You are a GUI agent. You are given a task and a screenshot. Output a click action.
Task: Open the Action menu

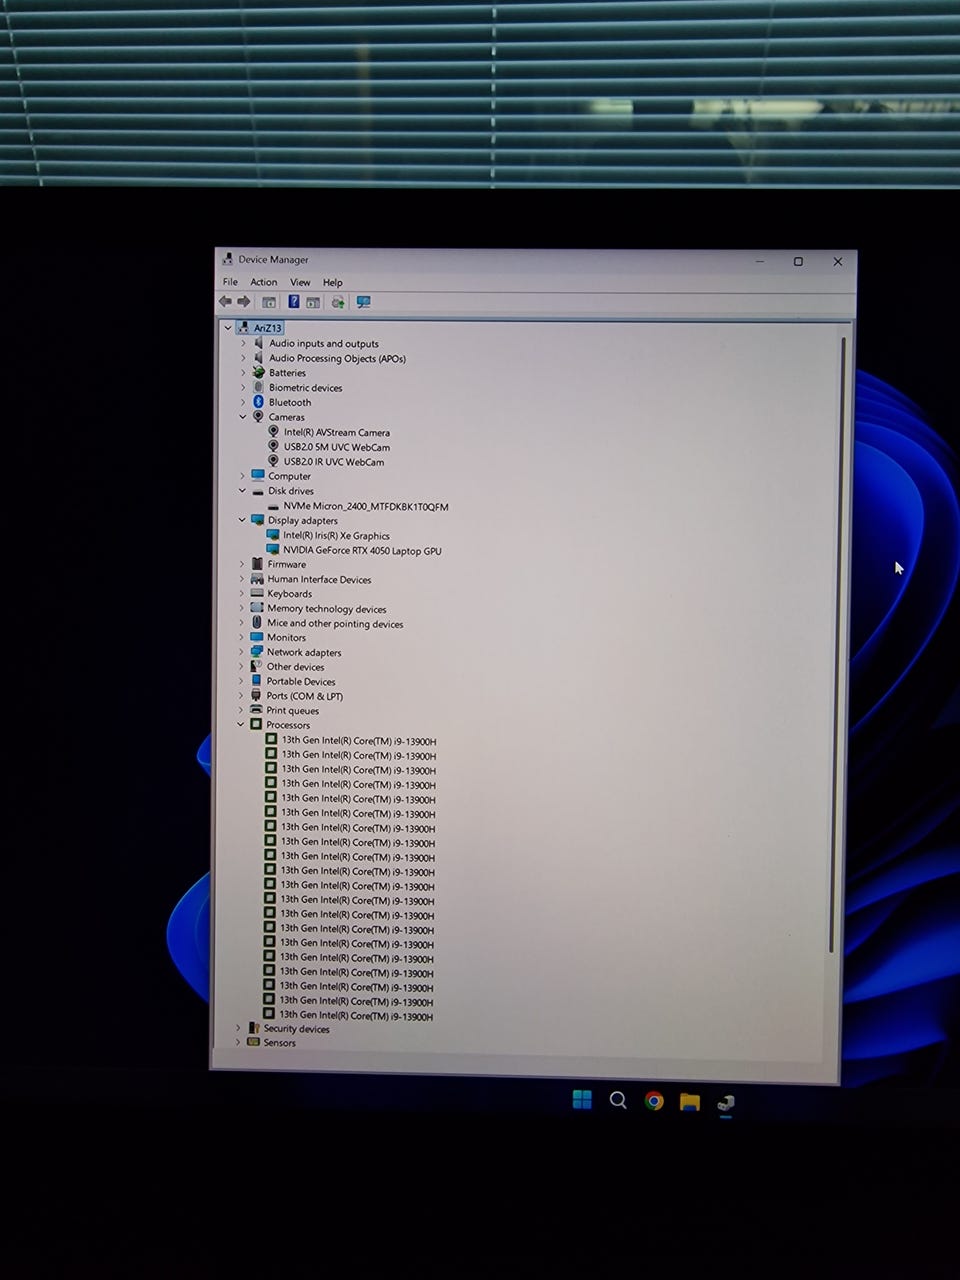click(264, 282)
